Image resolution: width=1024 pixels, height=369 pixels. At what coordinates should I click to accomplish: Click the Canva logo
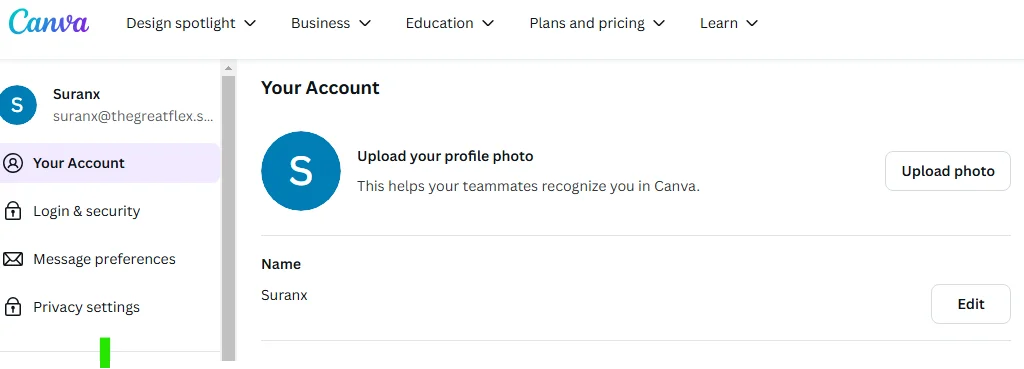(49, 23)
